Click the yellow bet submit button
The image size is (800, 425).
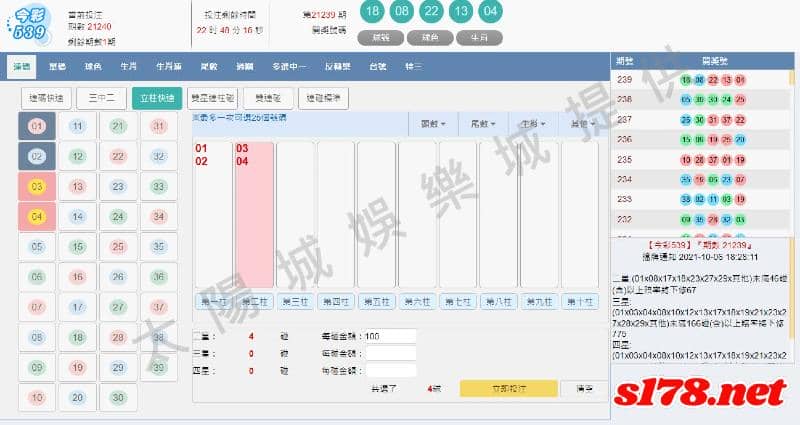pyautogui.click(x=509, y=389)
